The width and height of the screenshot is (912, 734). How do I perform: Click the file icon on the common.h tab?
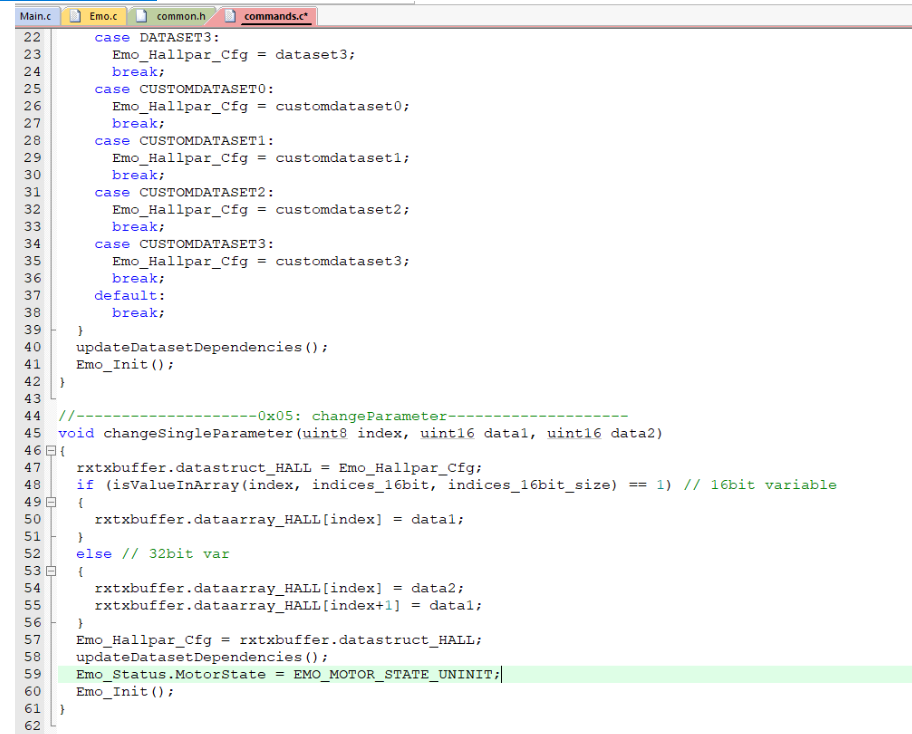point(141,16)
